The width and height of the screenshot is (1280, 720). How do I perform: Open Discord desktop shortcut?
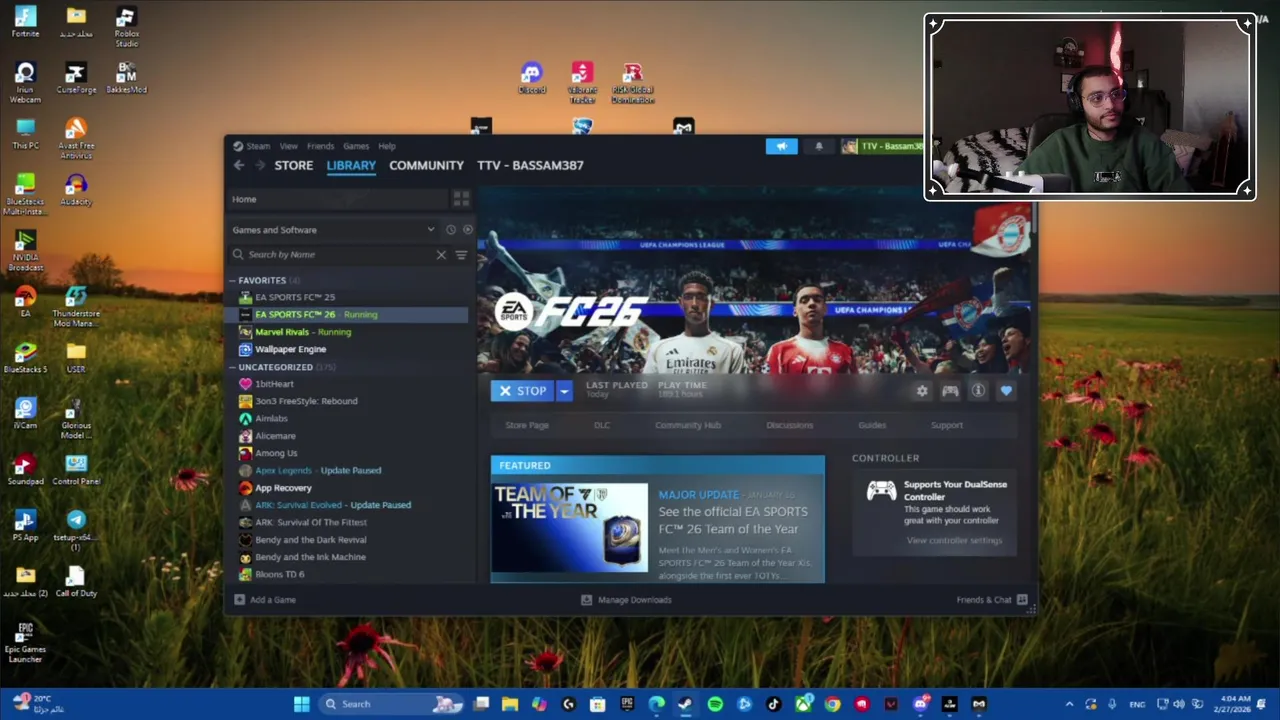point(532,78)
